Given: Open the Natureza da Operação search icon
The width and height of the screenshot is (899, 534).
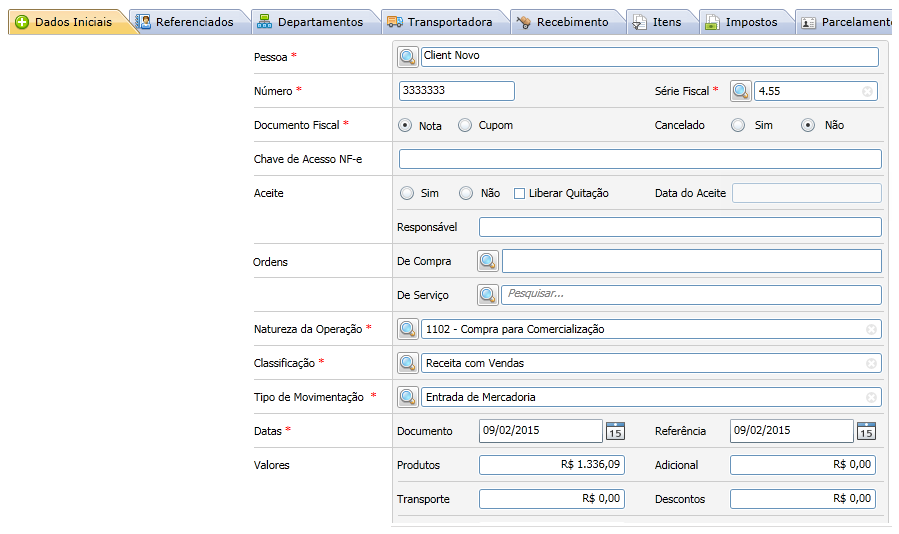Looking at the screenshot, I should [x=408, y=329].
